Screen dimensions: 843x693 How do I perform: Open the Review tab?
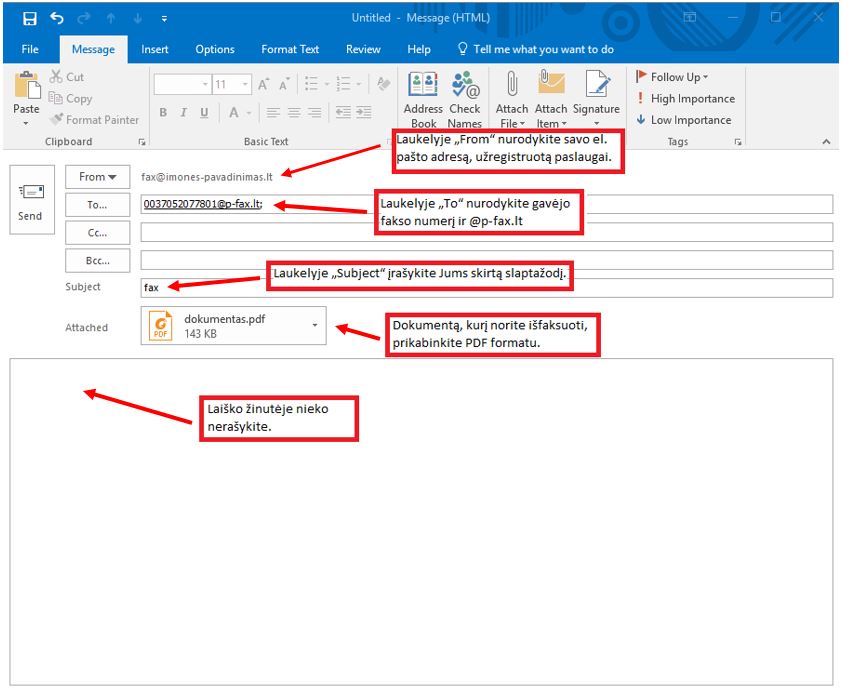coord(363,49)
